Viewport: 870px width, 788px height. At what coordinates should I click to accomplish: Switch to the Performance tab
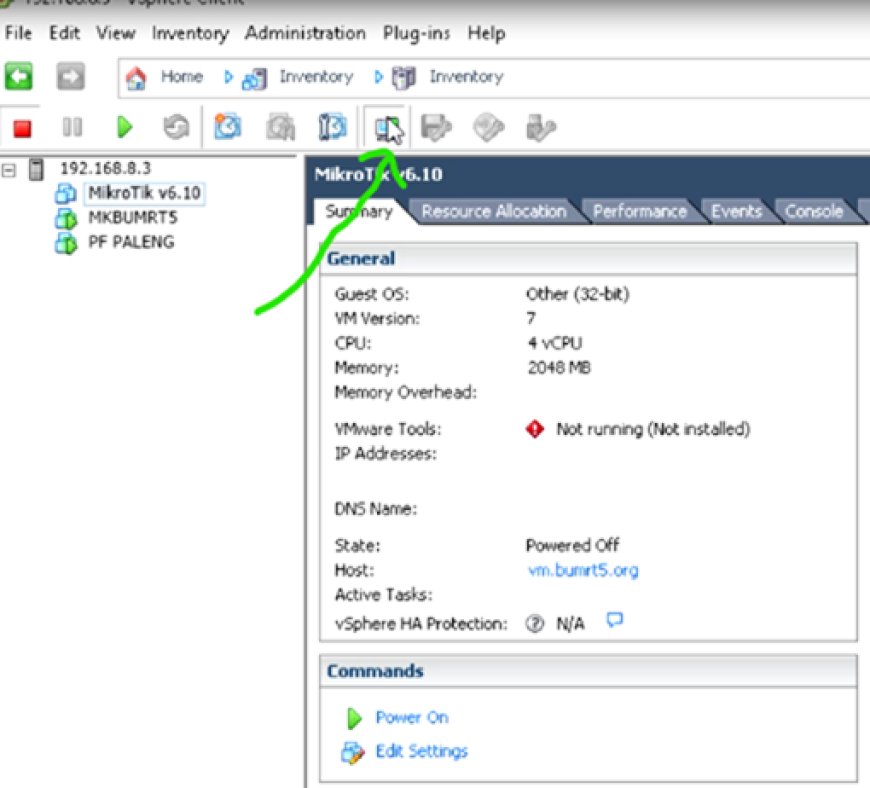(x=640, y=211)
